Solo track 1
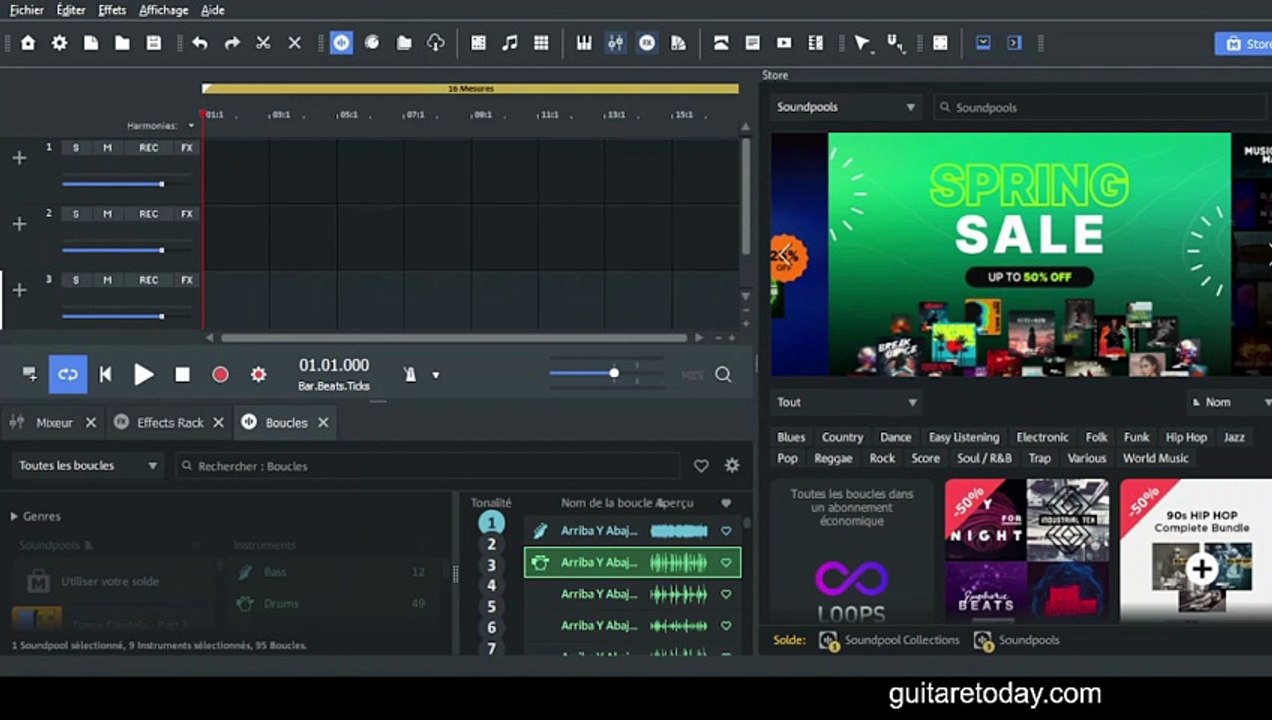Image resolution: width=1272 pixels, height=720 pixels. pos(76,148)
